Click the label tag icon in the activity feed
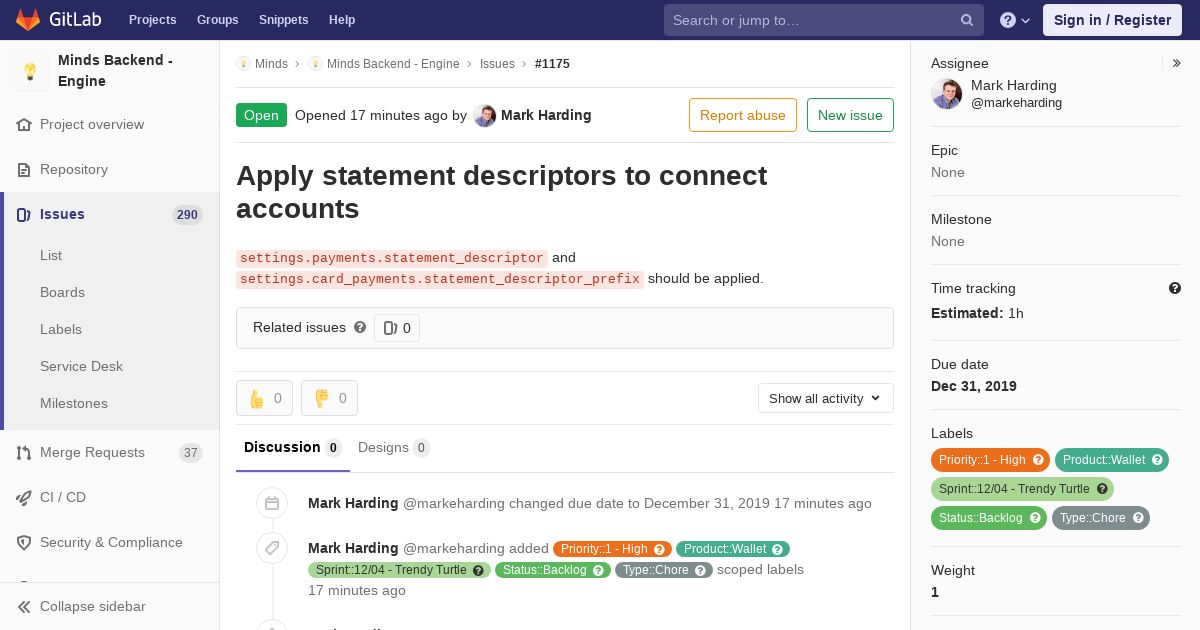This screenshot has height=630, width=1200. point(272,548)
